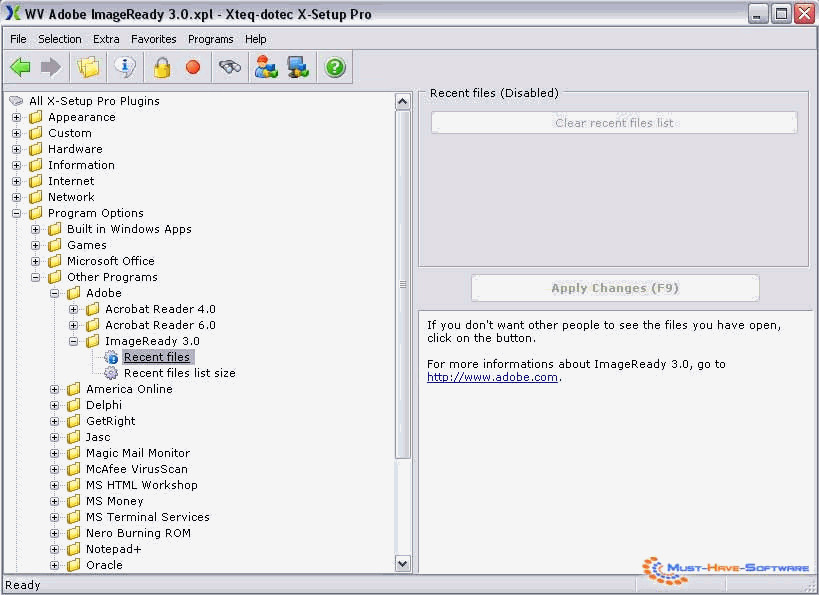Click the Internet folder icon
Screen dimensions: 819x595
[x=36, y=181]
